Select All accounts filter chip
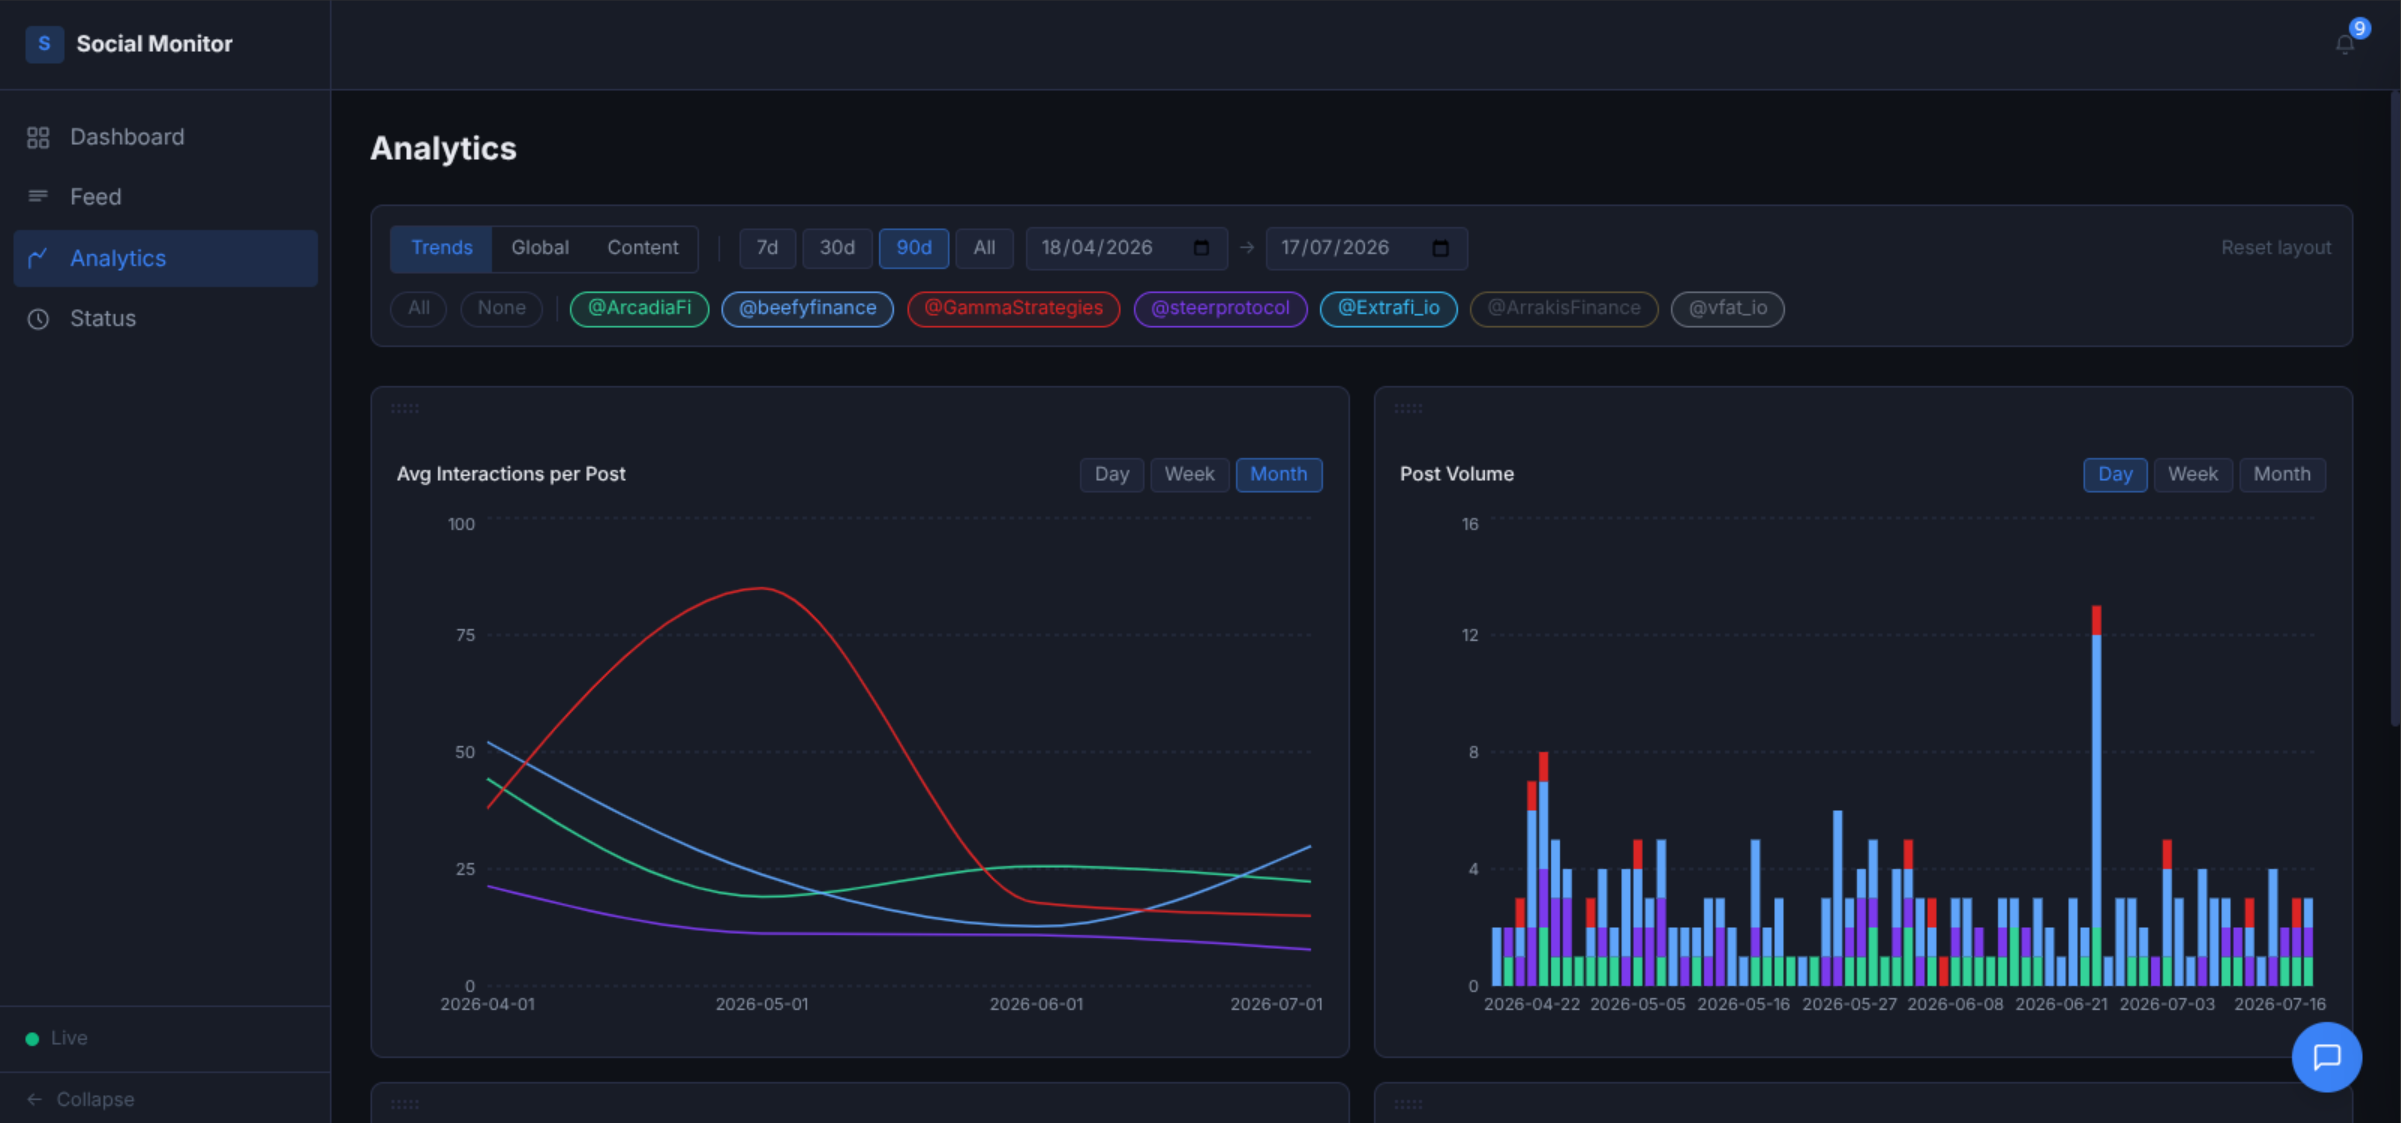2401x1123 pixels. click(419, 308)
